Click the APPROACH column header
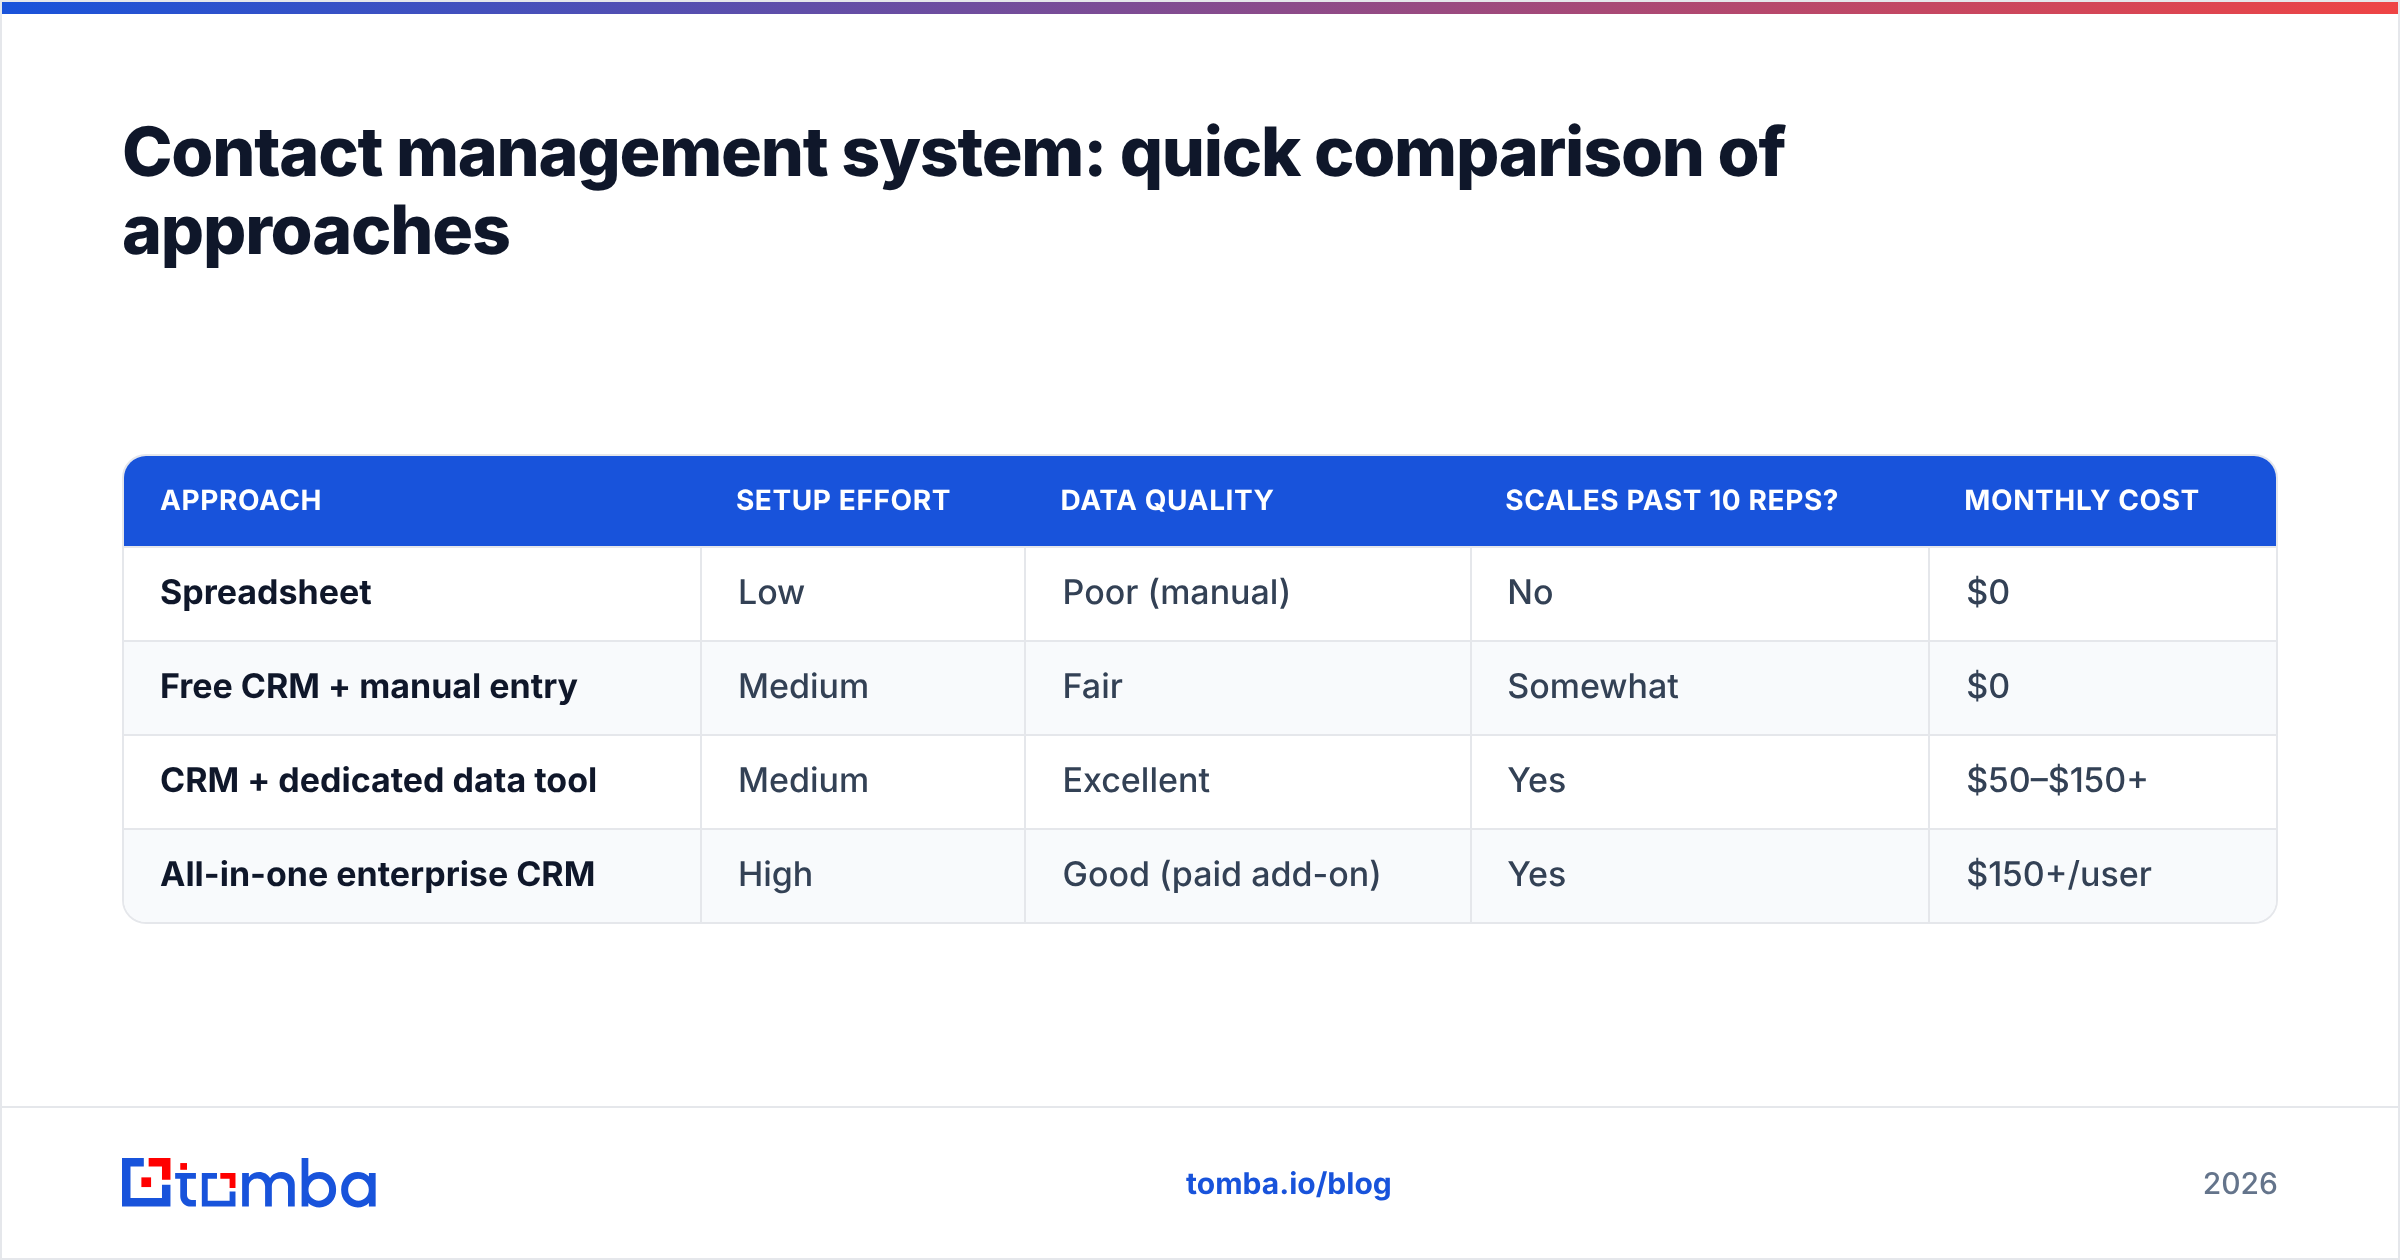This screenshot has width=2400, height=1260. click(241, 500)
